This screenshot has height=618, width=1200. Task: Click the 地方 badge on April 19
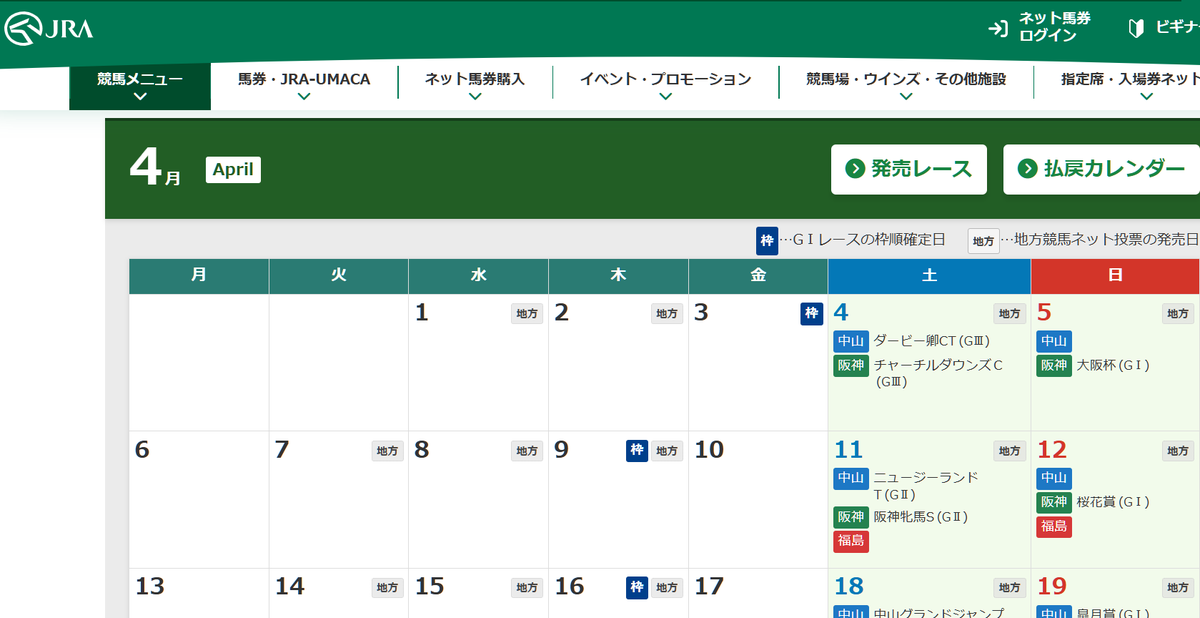pos(1178,588)
